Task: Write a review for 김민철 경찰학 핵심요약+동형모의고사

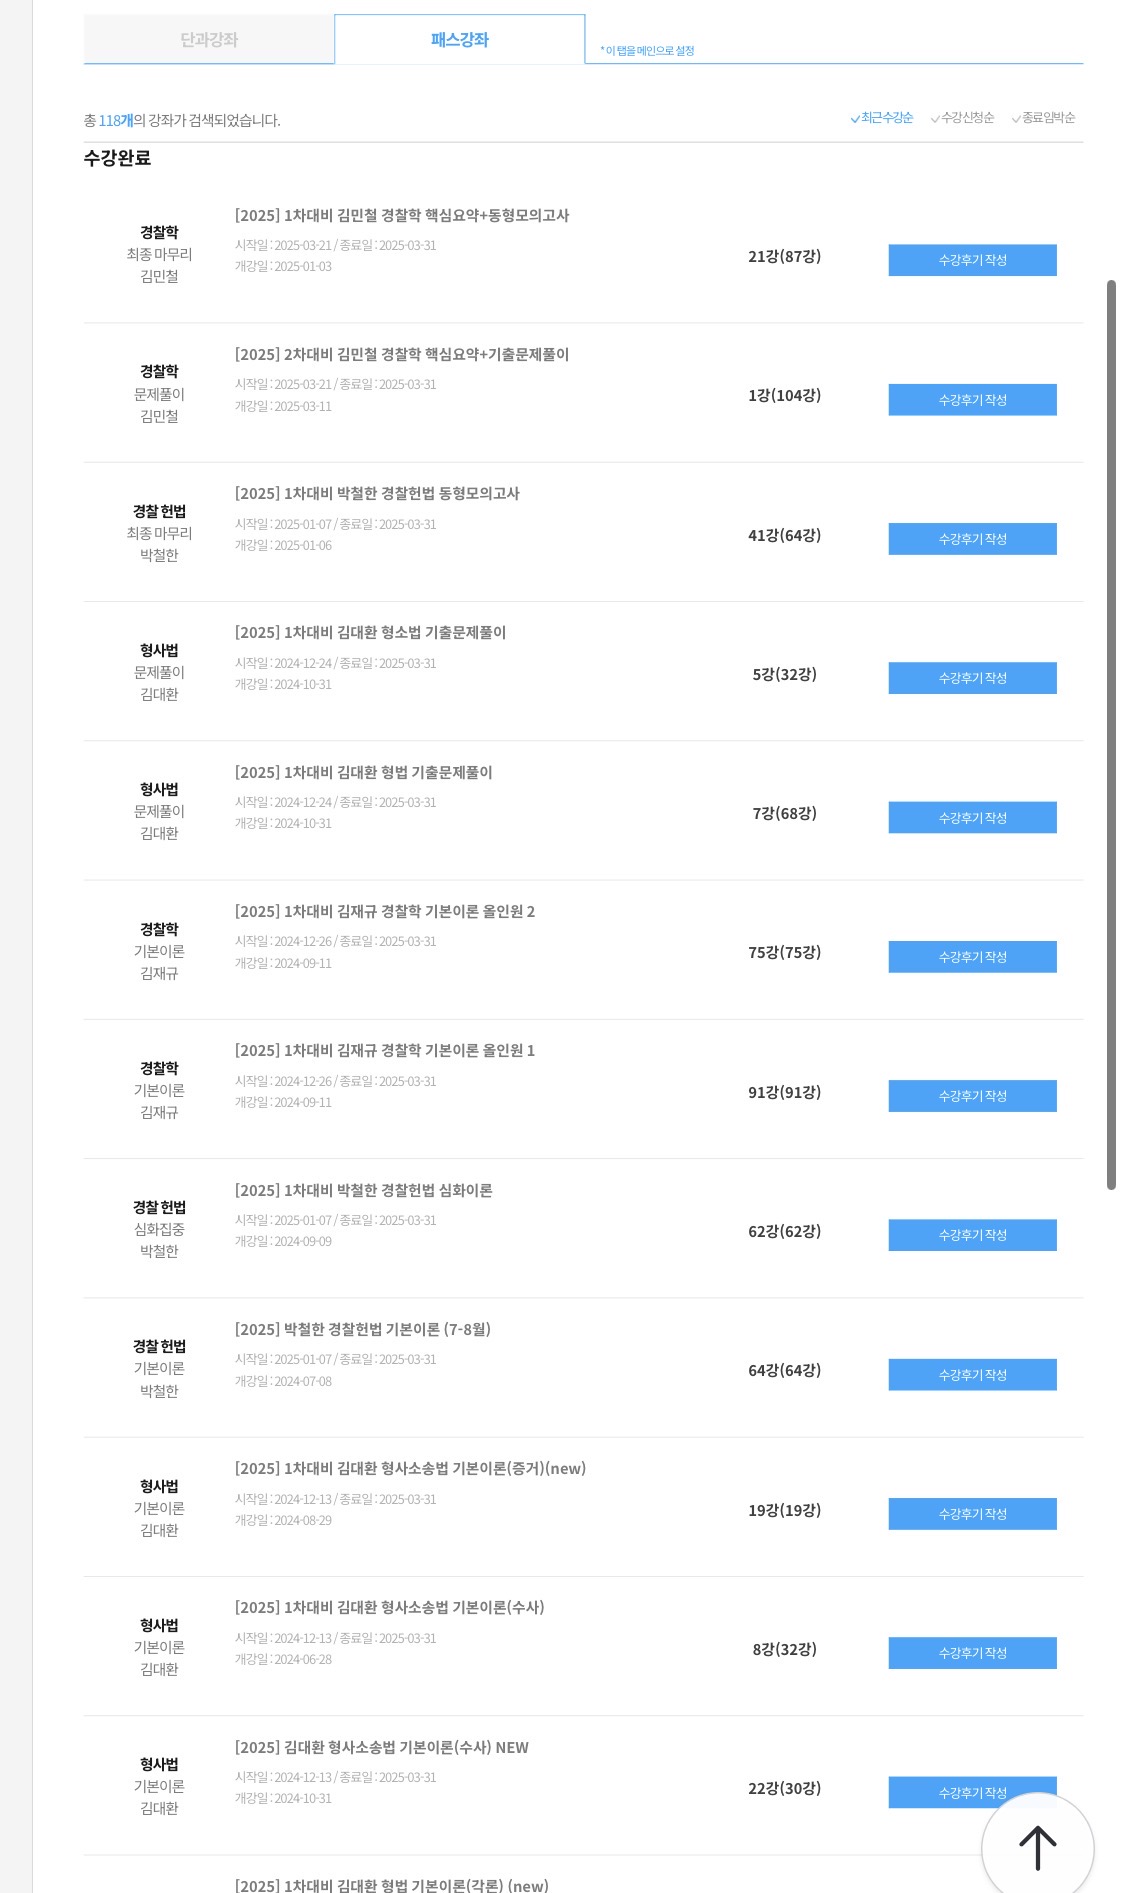Action: pyautogui.click(x=972, y=260)
